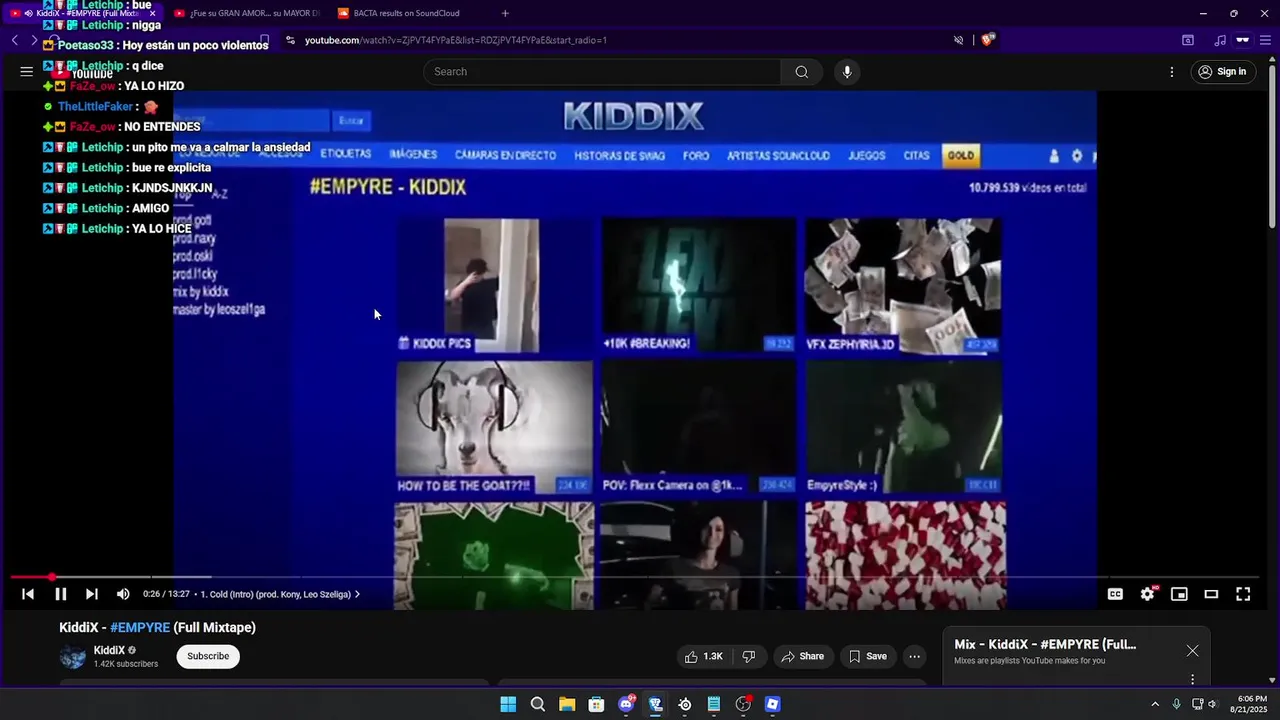Show hidden system tray icons chevron

pos(1155,704)
